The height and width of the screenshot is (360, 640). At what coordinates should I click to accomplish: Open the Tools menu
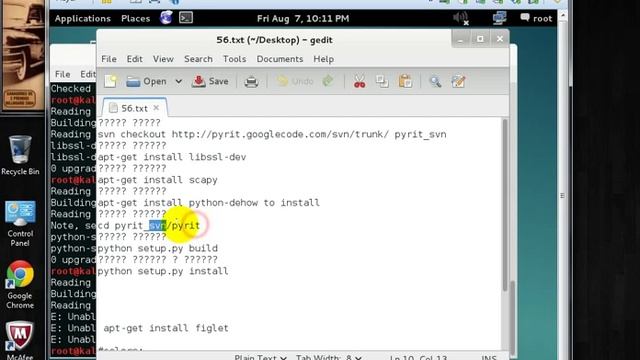pyautogui.click(x=234, y=59)
